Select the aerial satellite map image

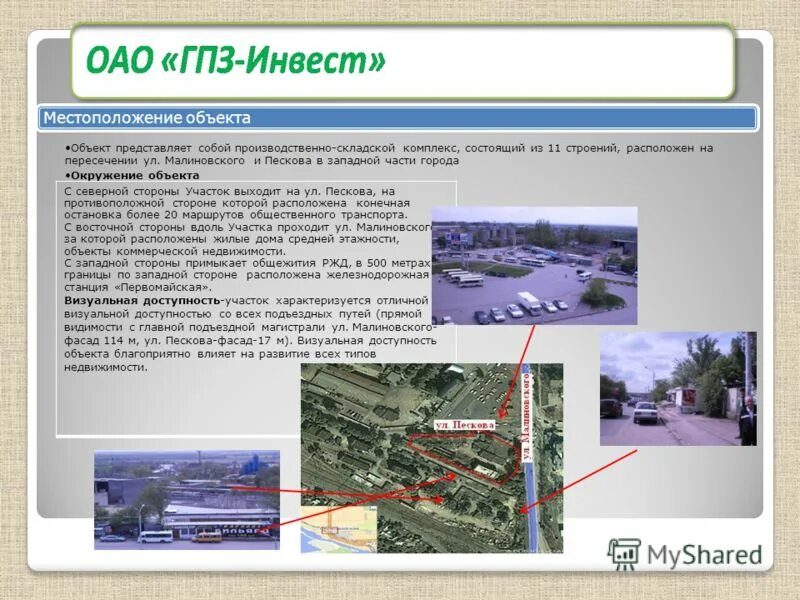432,458
